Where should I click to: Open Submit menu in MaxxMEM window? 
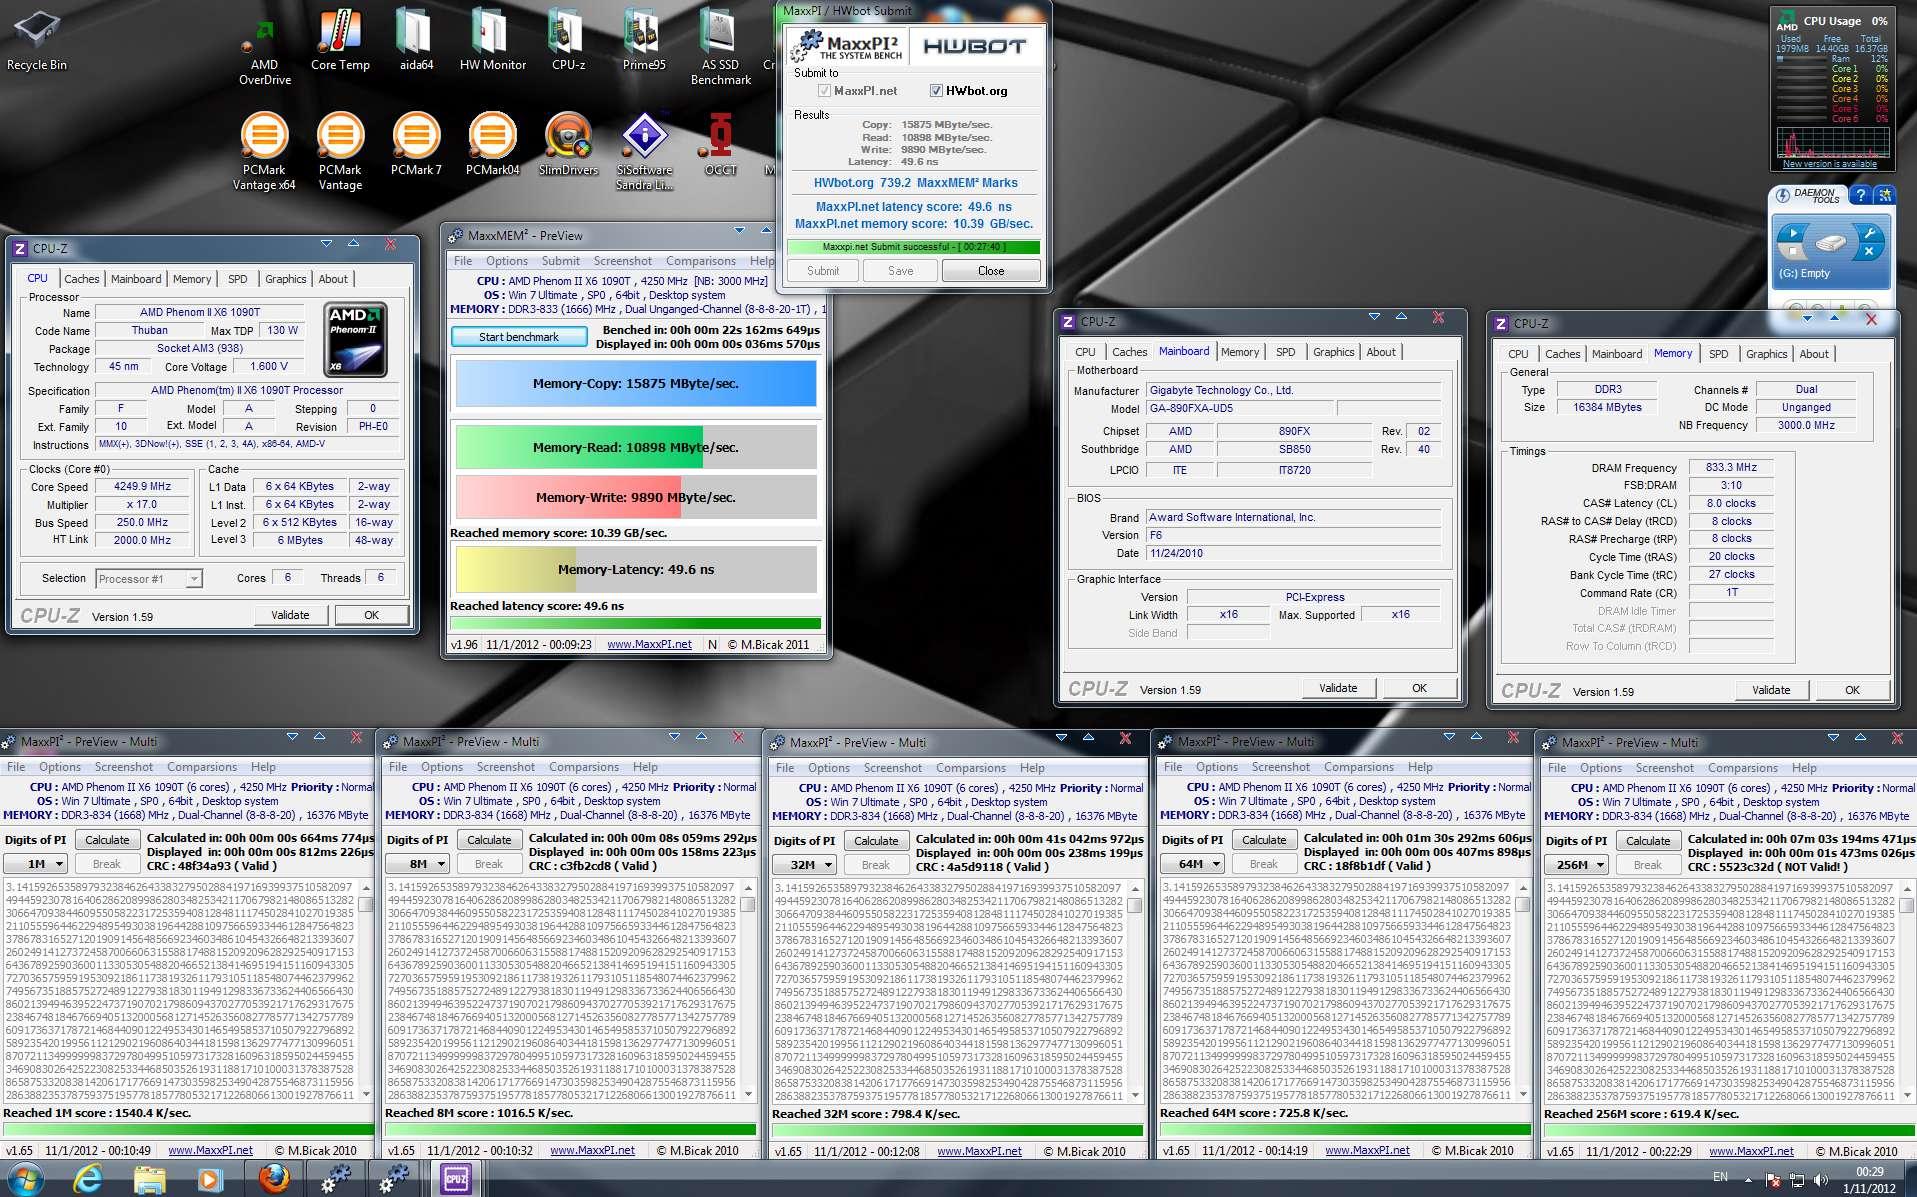560,261
